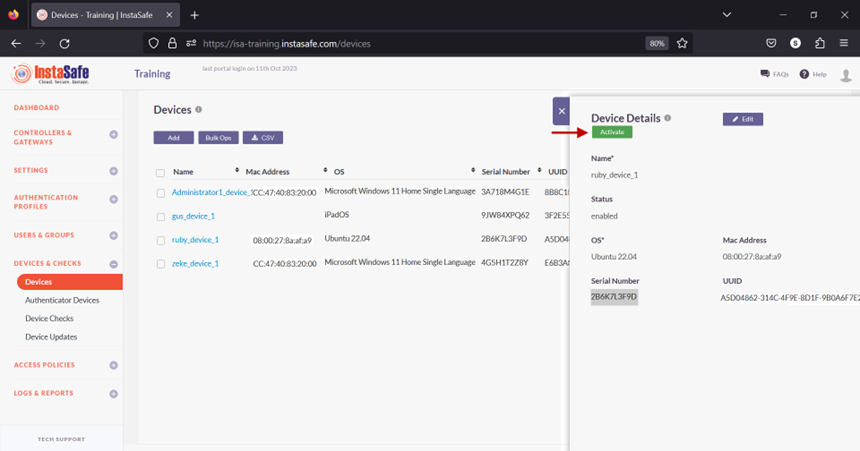Collapse the Devices & Checks section
The image size is (860, 451).
[x=113, y=264]
